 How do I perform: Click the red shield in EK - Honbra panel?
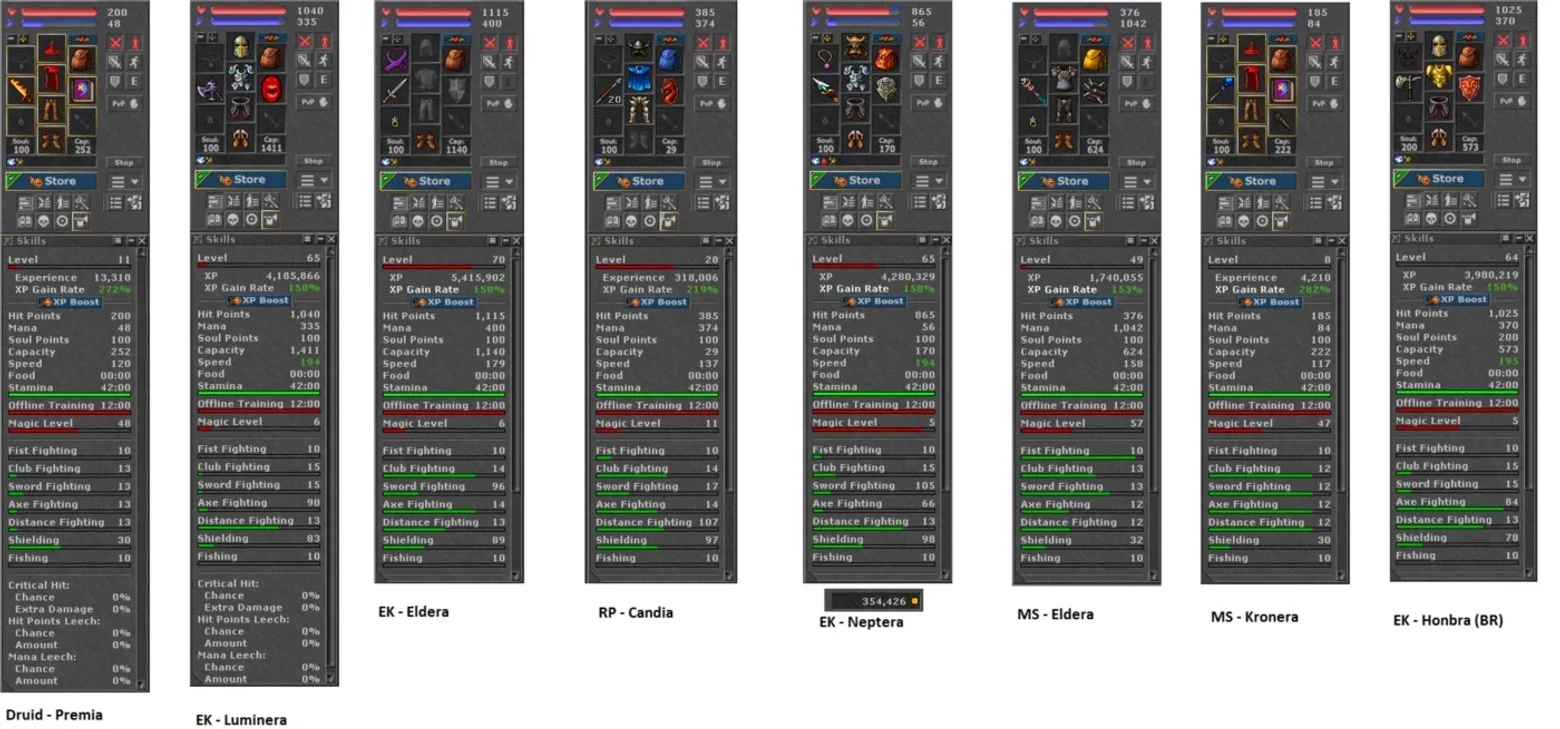1468,88
